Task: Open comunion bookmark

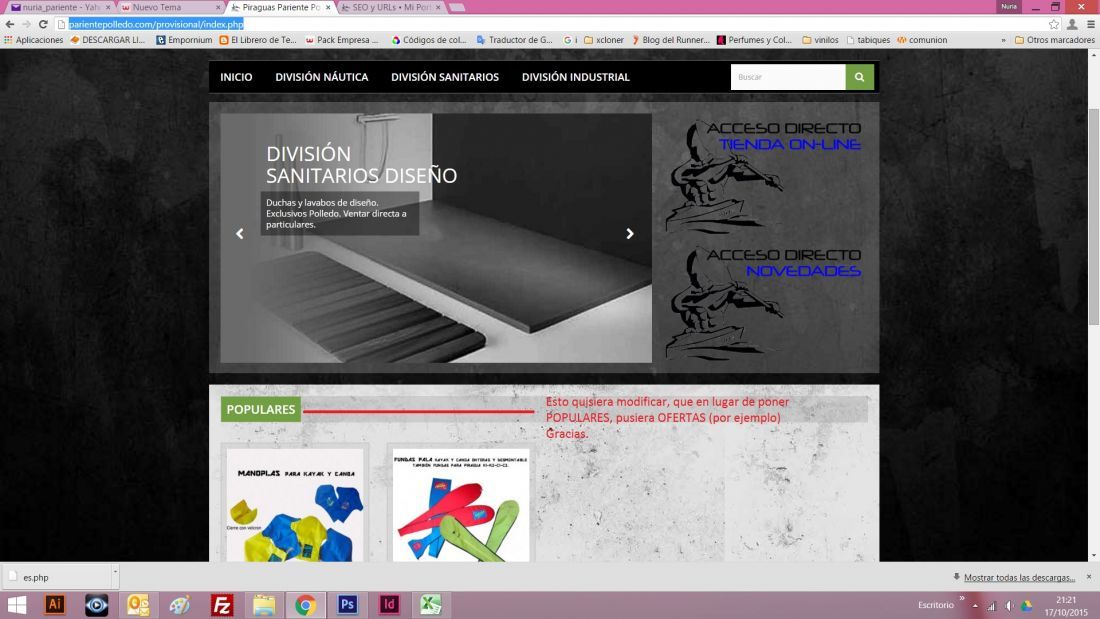Action: coord(922,40)
